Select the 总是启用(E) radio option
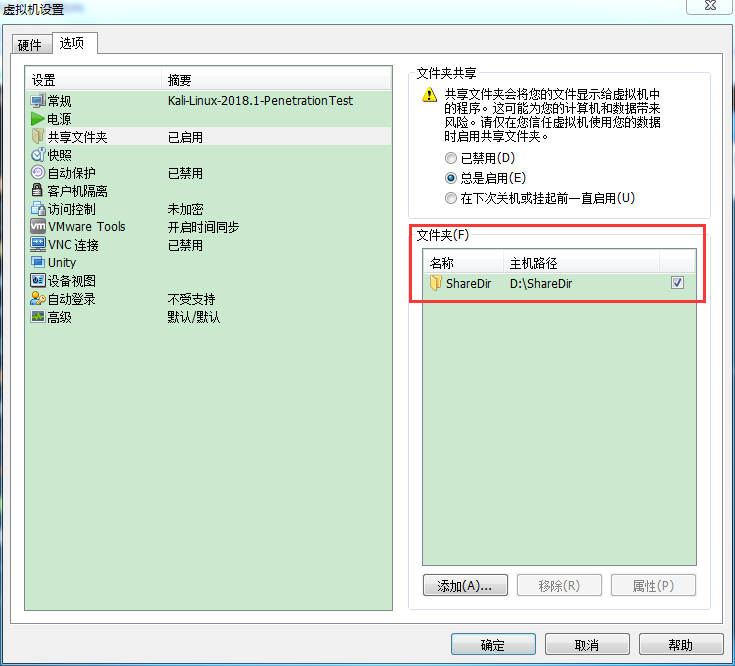 (451, 178)
